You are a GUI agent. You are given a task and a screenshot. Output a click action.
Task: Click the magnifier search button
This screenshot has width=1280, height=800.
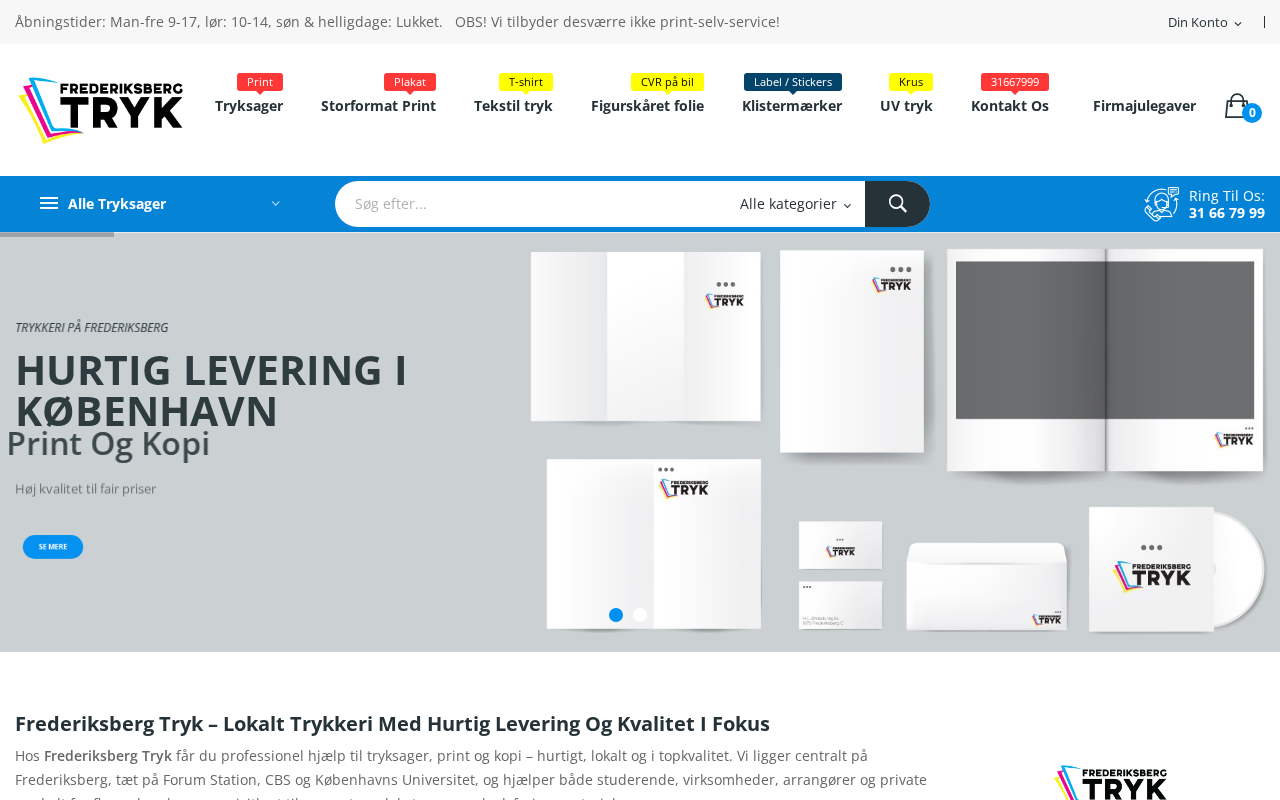click(x=897, y=204)
